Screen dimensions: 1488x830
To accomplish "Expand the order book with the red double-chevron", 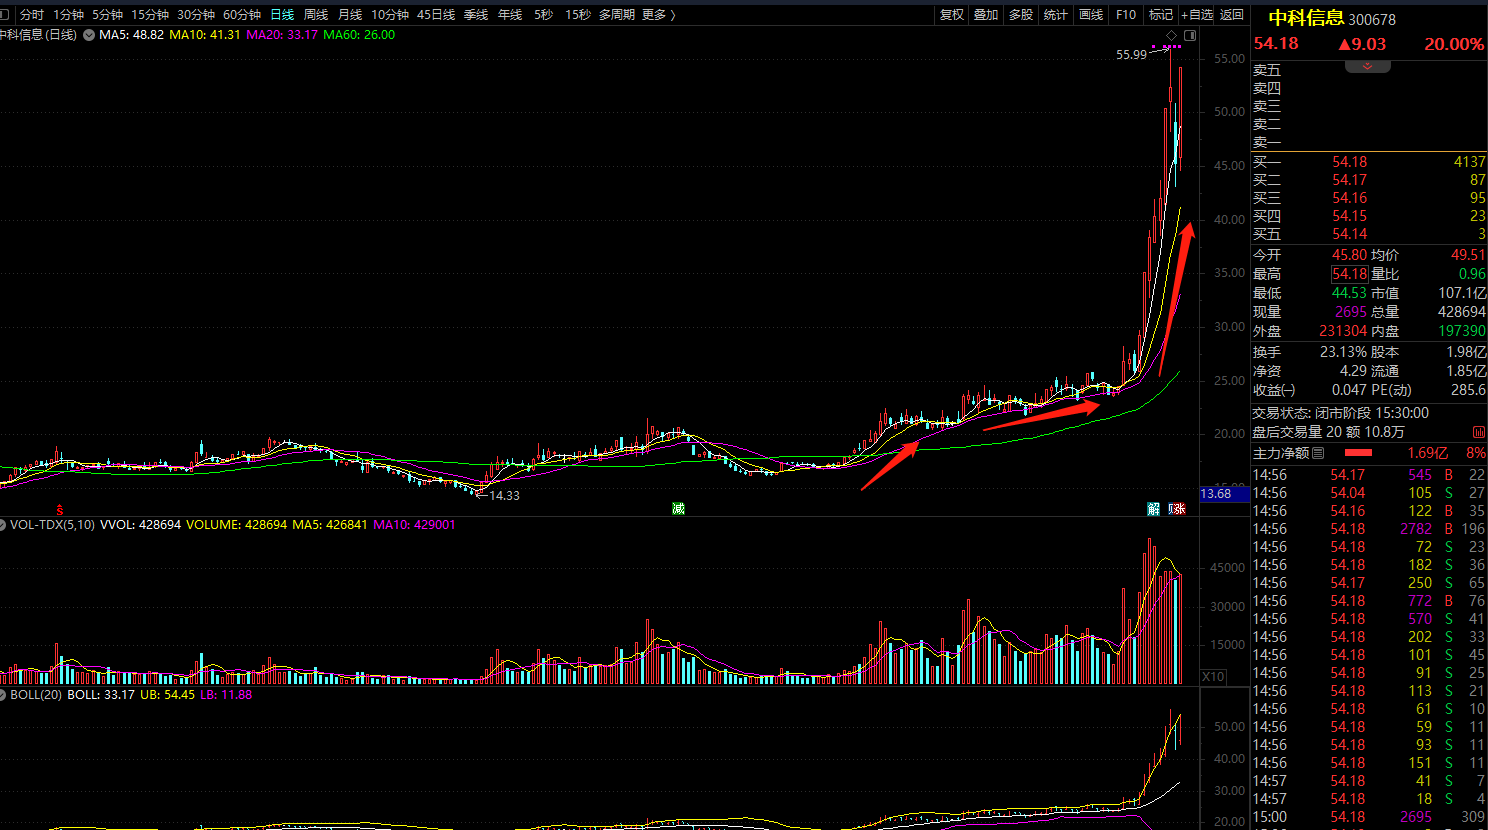I will pyautogui.click(x=1367, y=66).
